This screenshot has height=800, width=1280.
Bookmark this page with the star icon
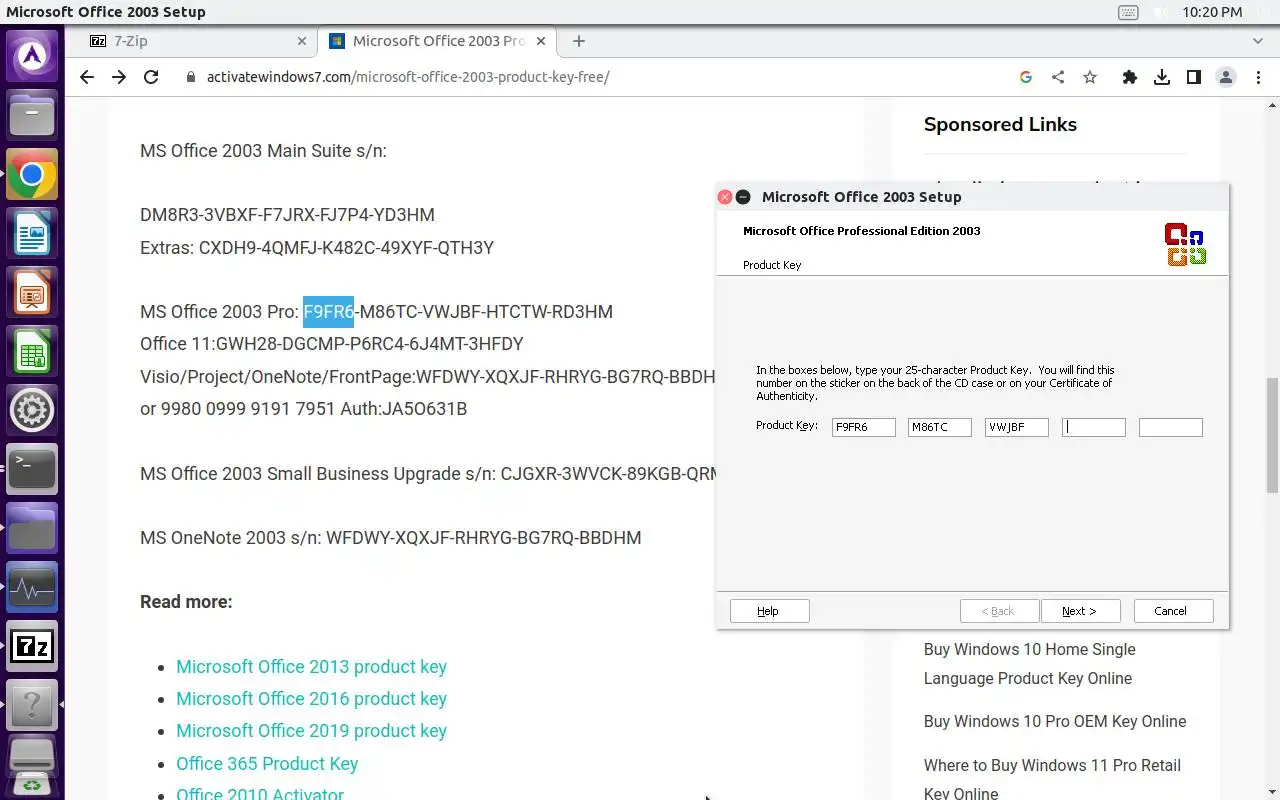[x=1090, y=77]
